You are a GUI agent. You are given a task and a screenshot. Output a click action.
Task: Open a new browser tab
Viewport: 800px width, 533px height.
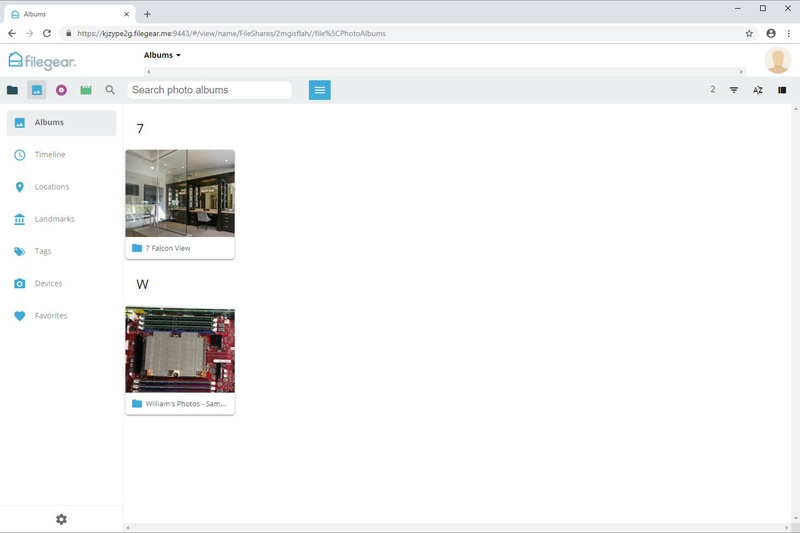pyautogui.click(x=147, y=14)
